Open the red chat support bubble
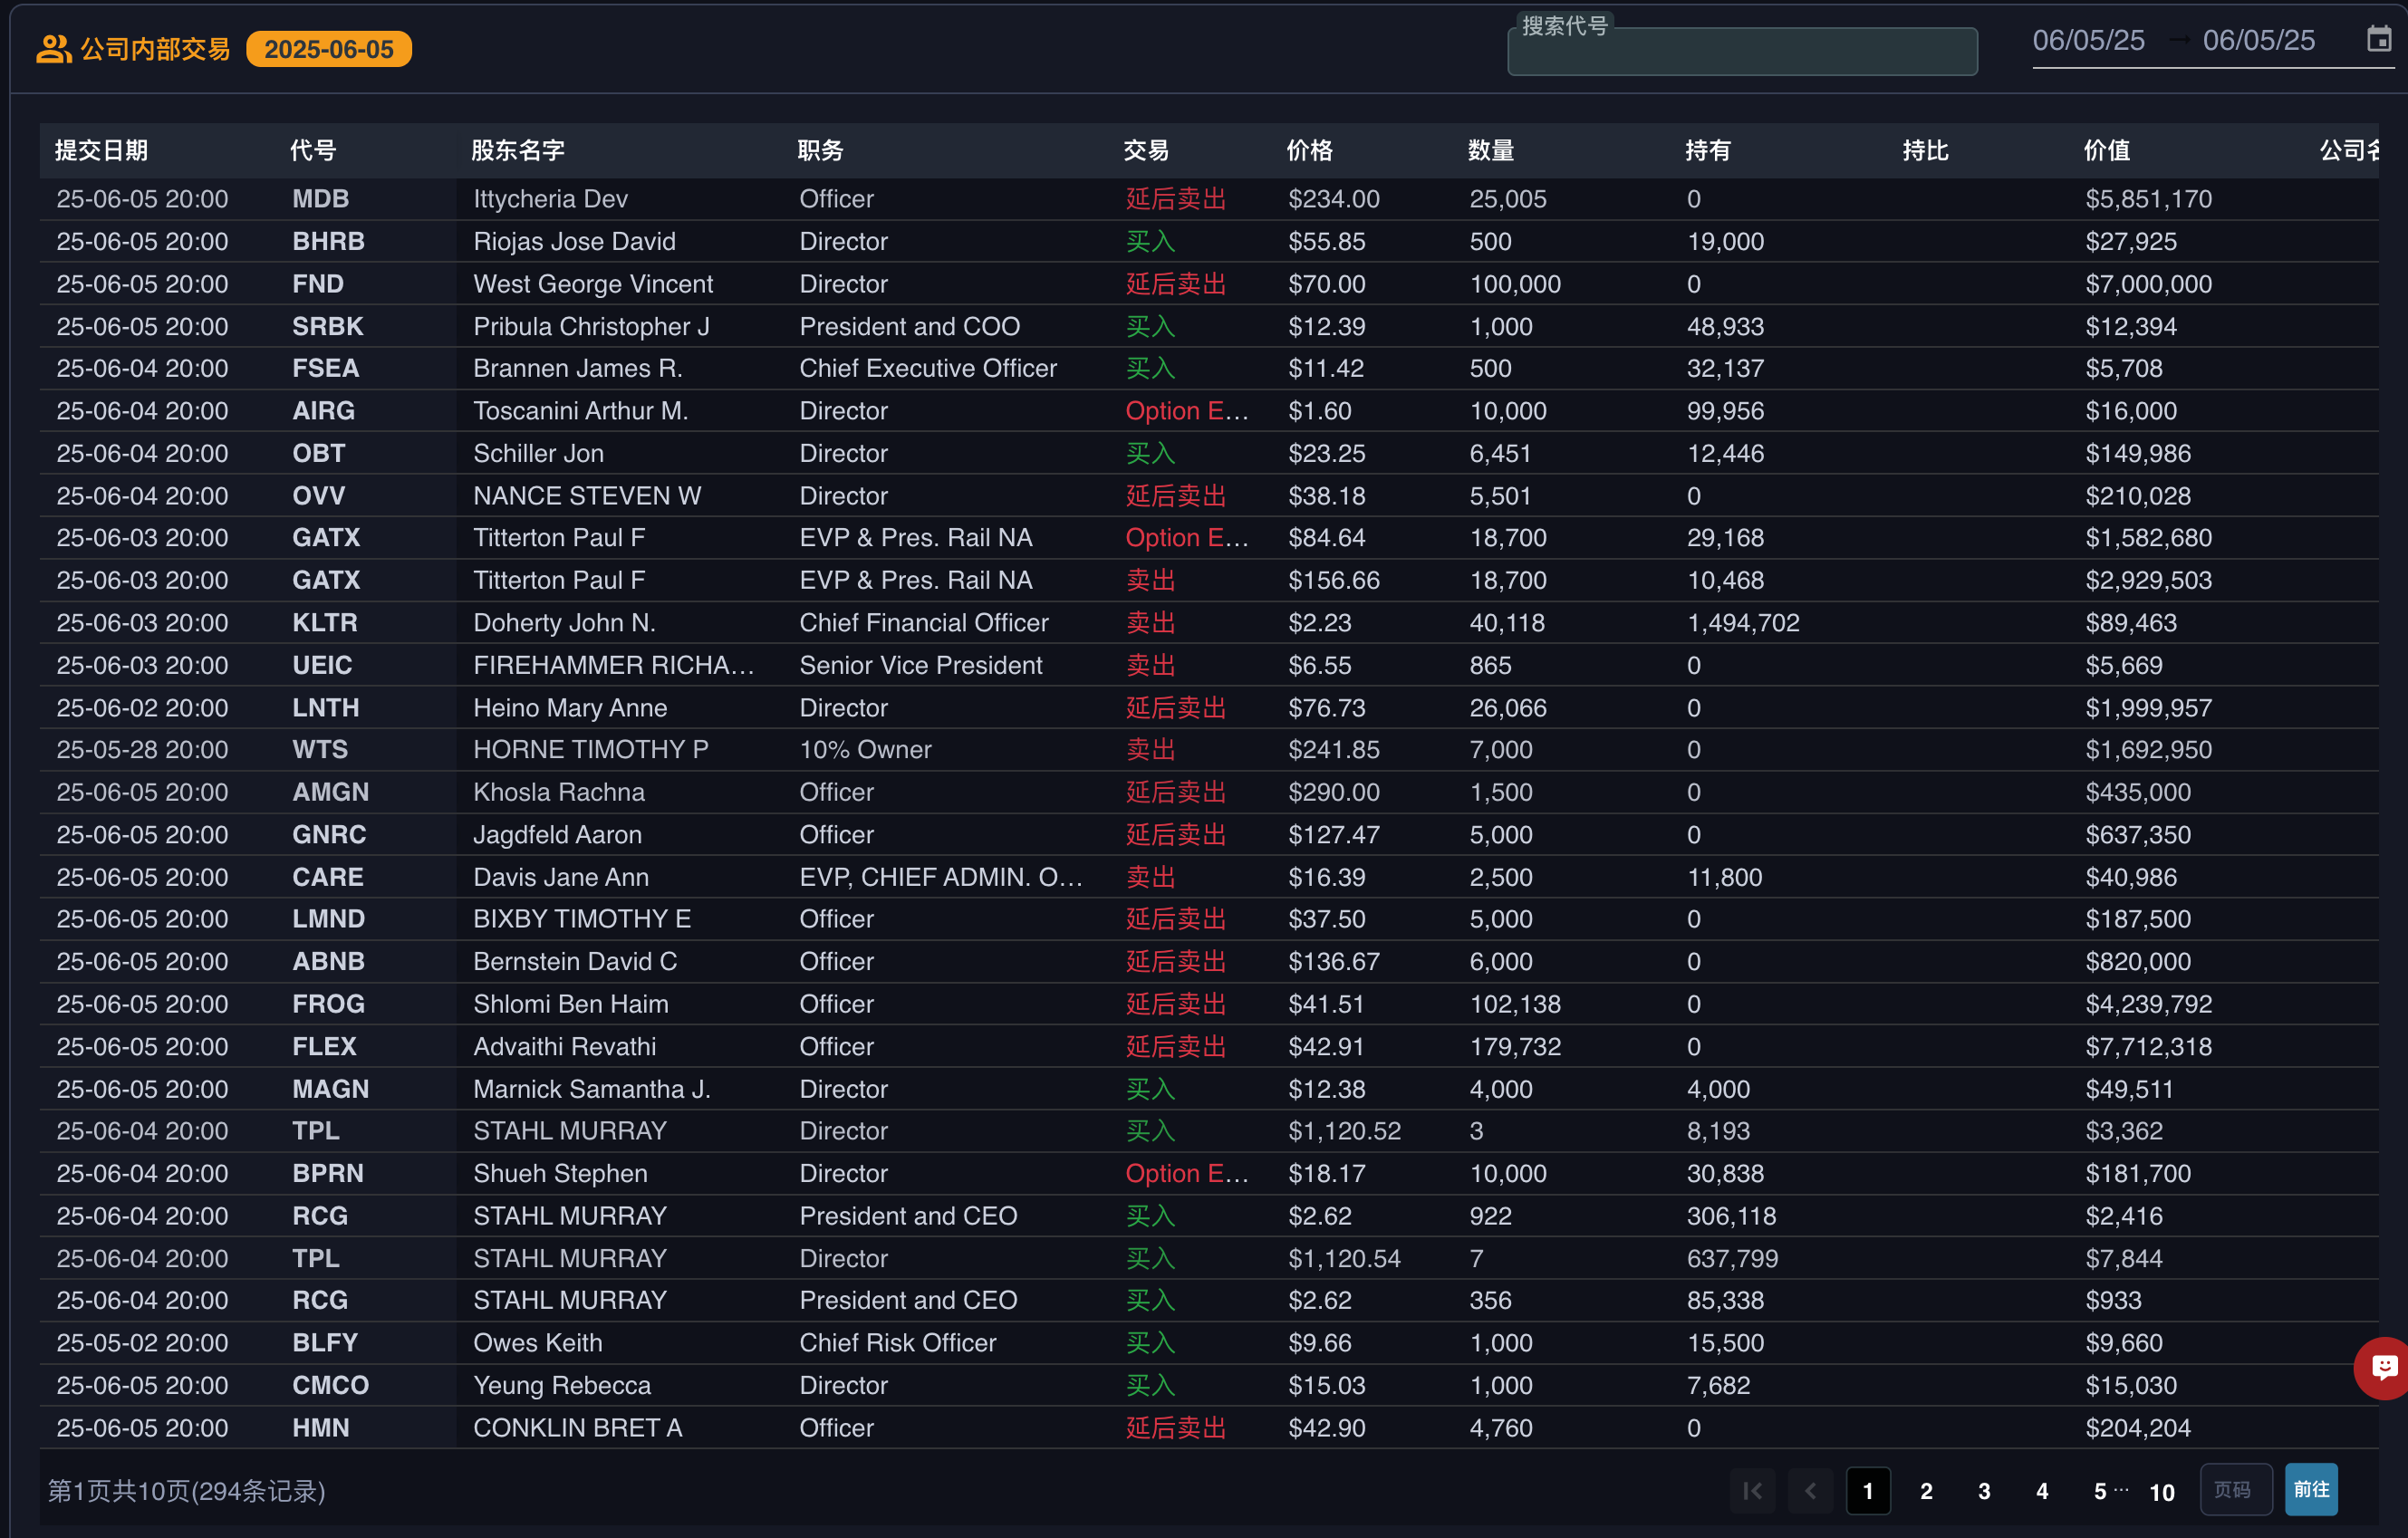 [2384, 1367]
